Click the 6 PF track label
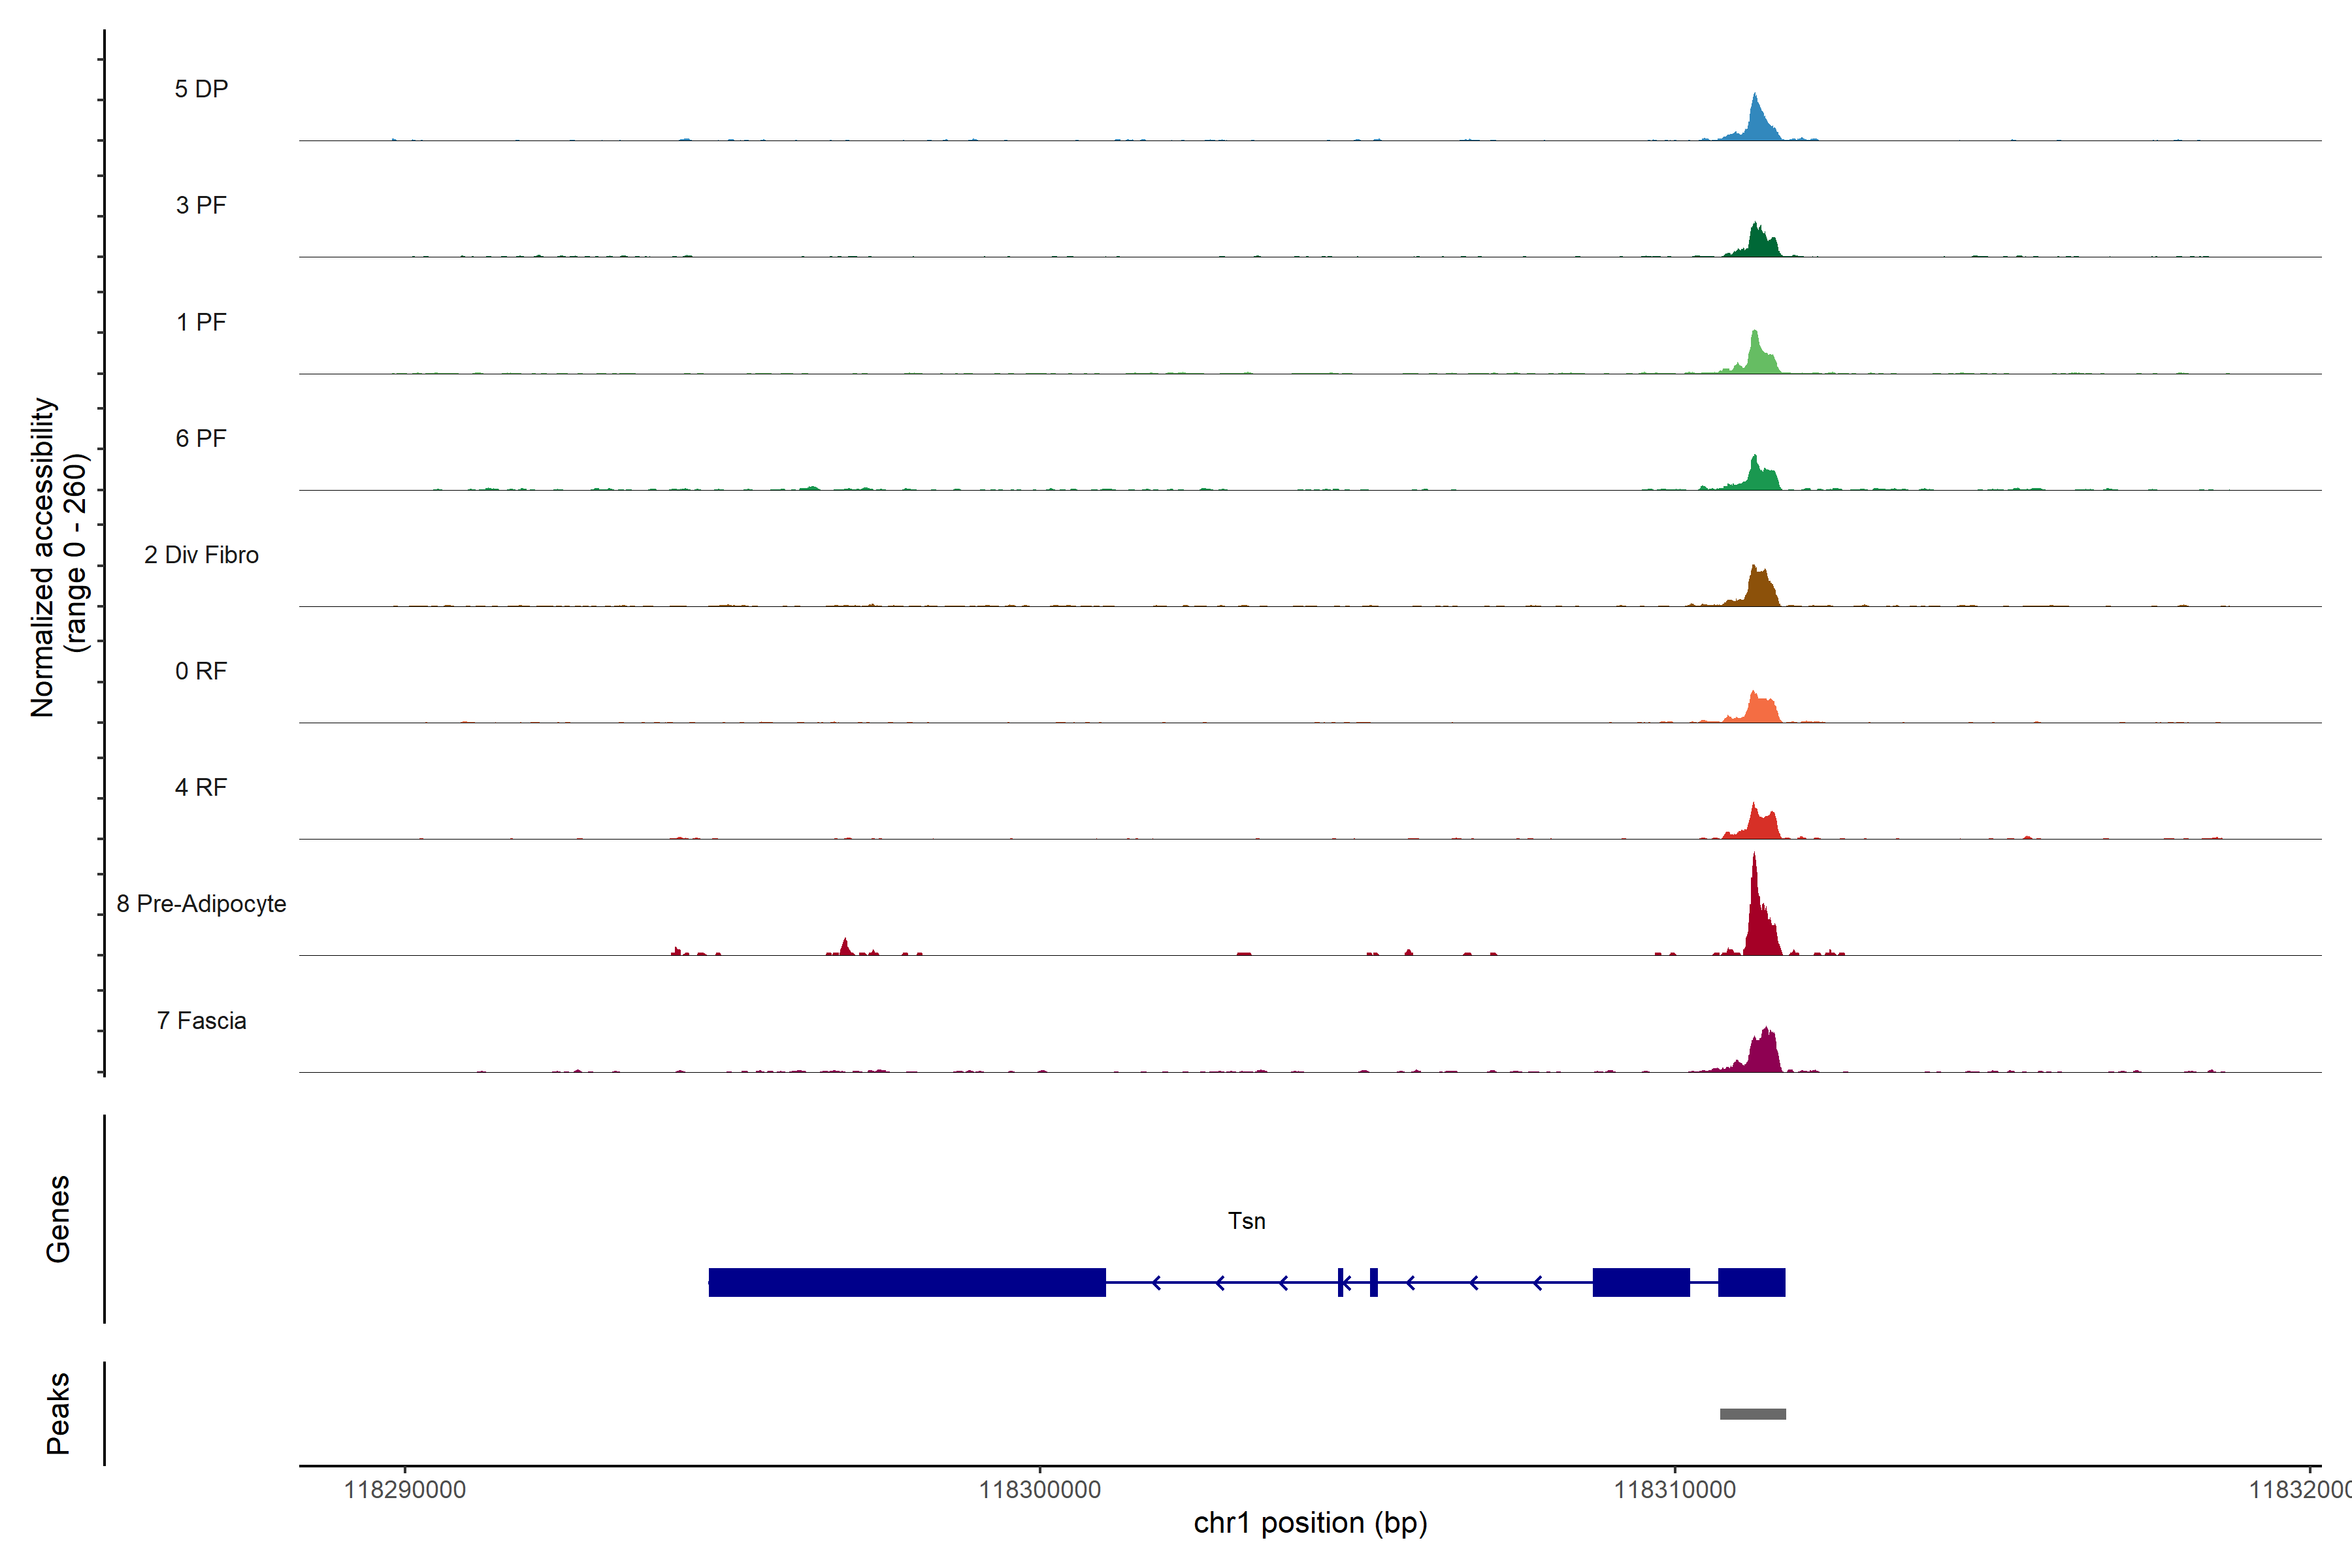This screenshot has width=2352, height=1568. tap(201, 438)
